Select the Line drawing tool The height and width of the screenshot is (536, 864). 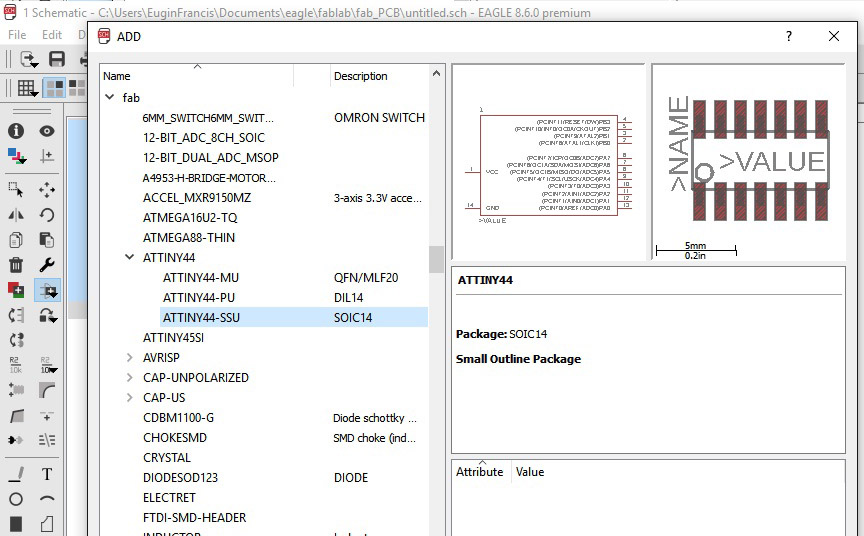[17, 474]
